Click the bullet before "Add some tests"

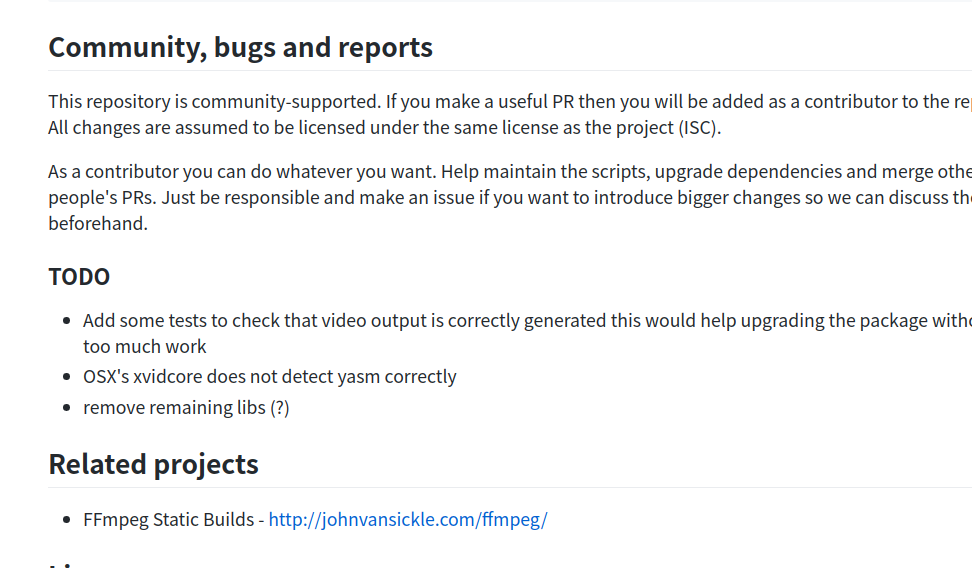click(66, 321)
